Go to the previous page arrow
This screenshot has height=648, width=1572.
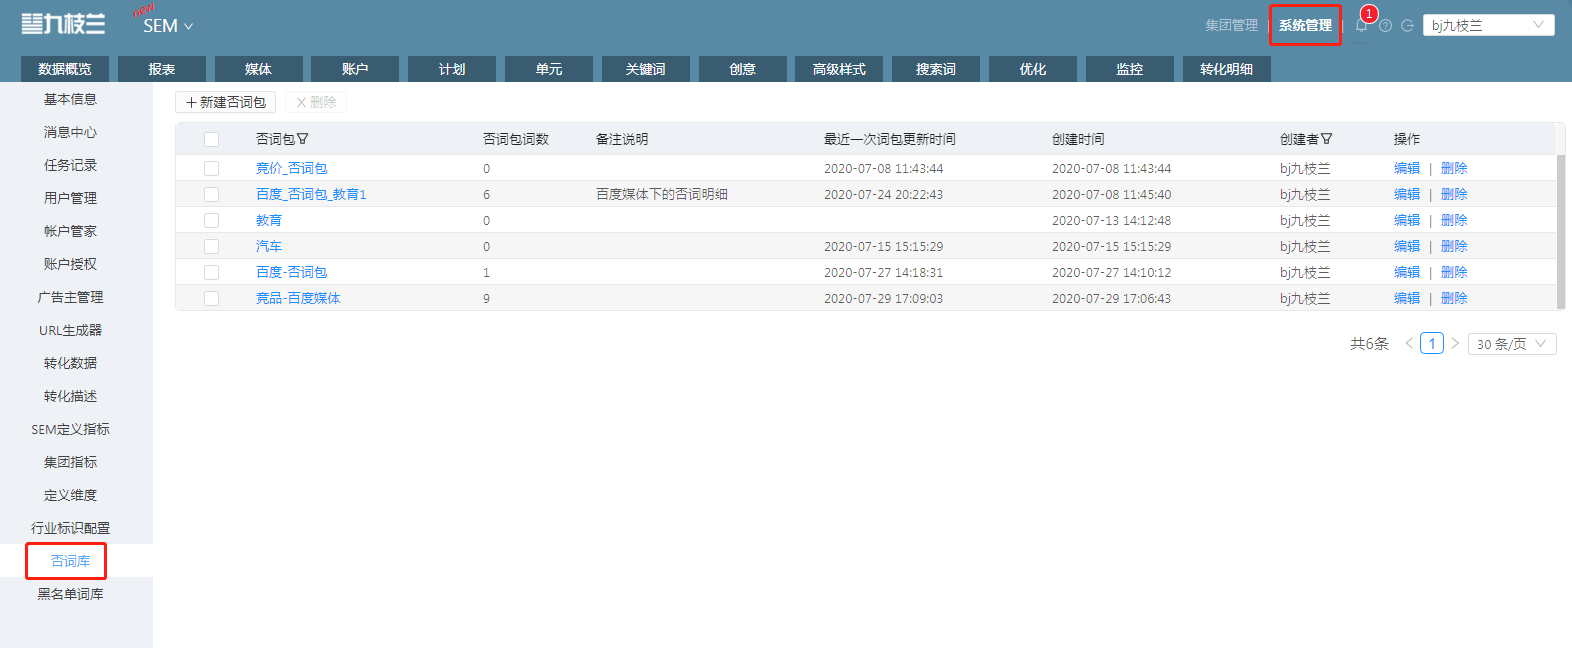click(1409, 343)
